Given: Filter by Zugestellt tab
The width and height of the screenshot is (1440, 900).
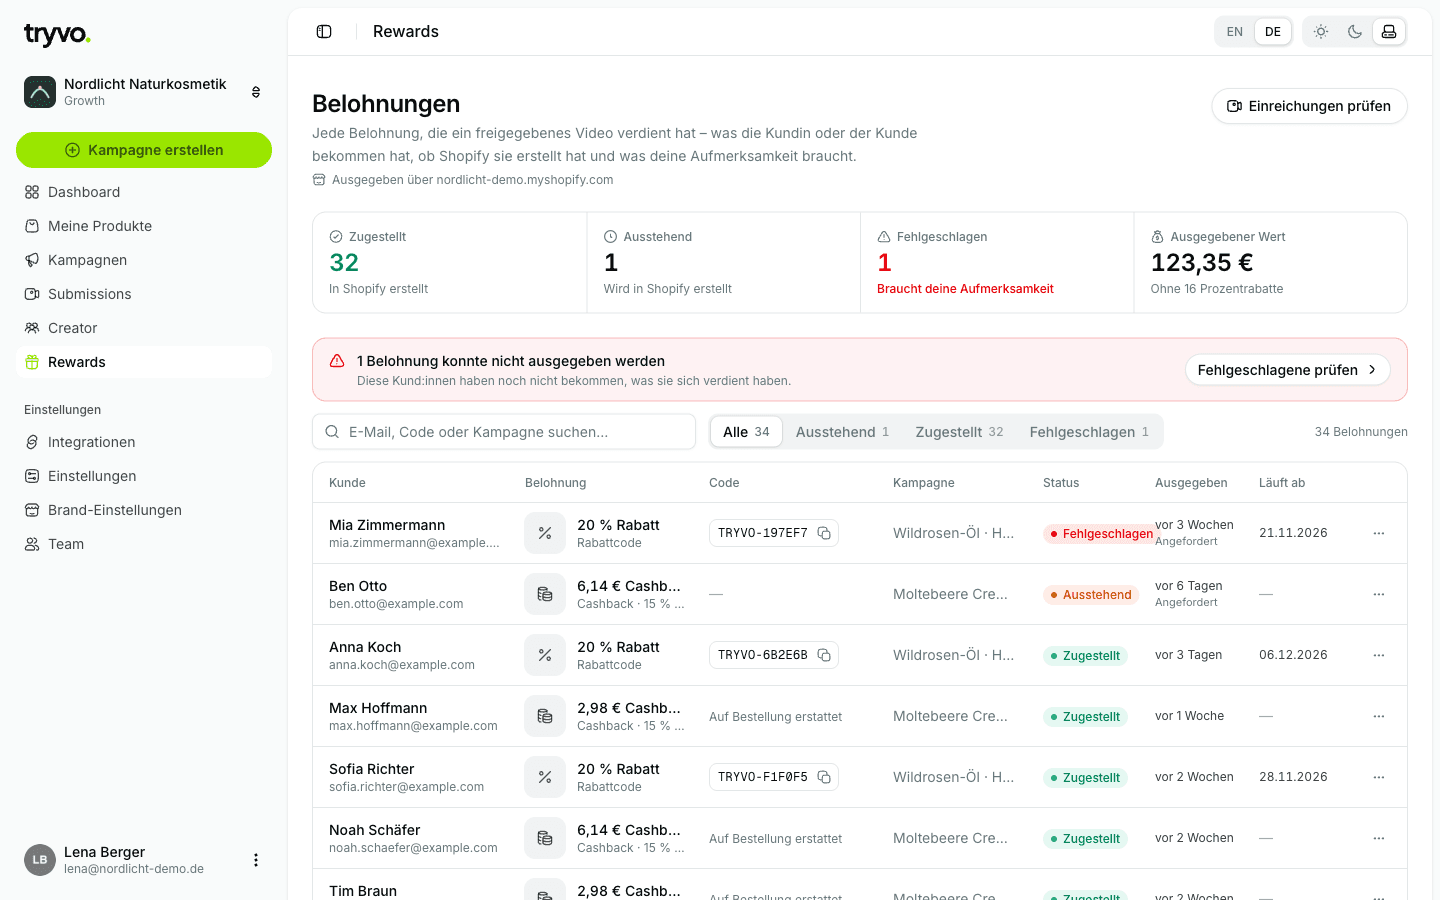Looking at the screenshot, I should (x=959, y=432).
